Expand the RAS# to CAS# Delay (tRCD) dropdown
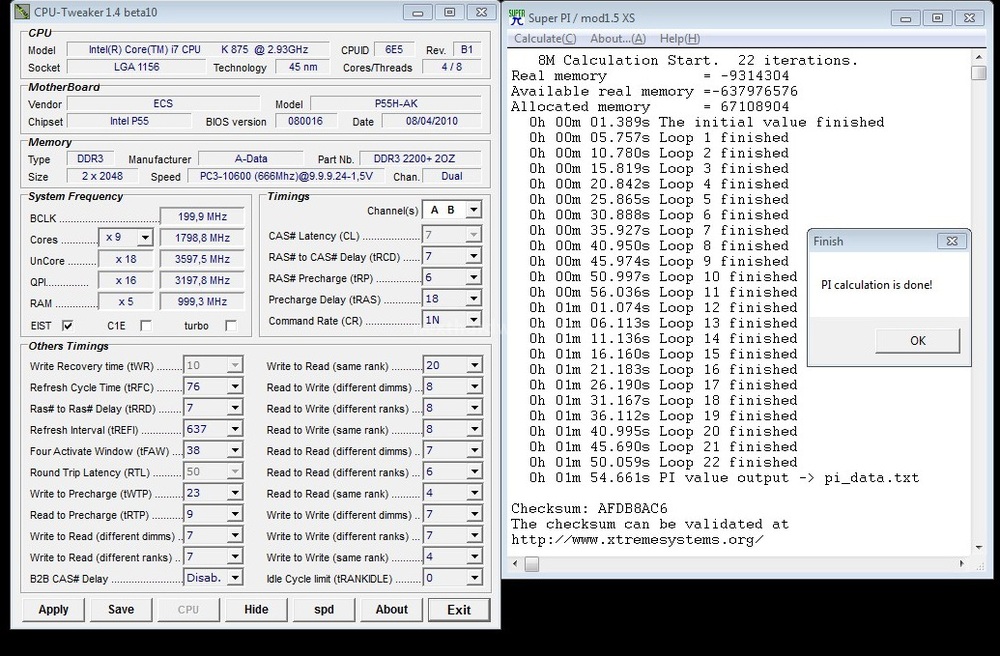The image size is (1000, 656). (x=473, y=256)
